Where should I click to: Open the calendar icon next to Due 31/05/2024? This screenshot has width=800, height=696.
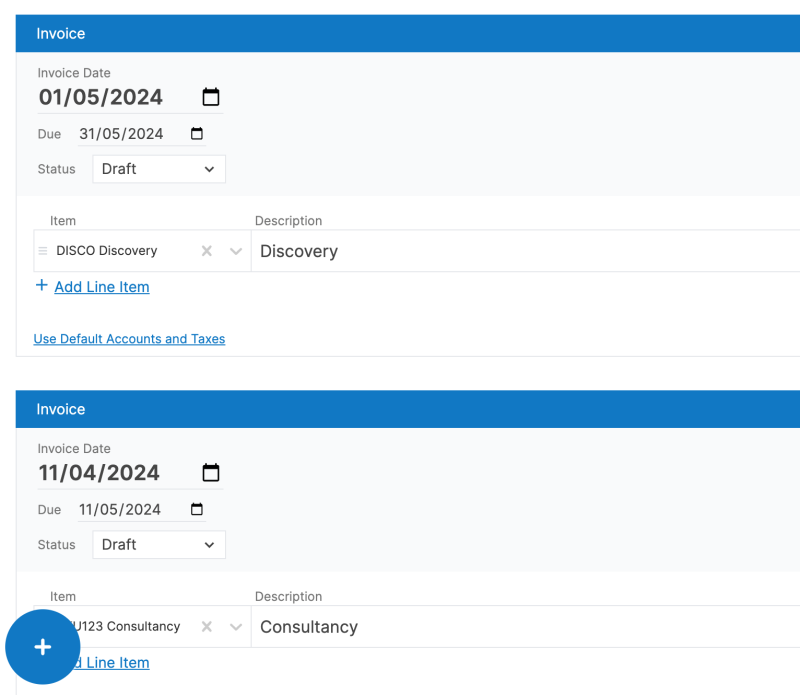pos(196,133)
